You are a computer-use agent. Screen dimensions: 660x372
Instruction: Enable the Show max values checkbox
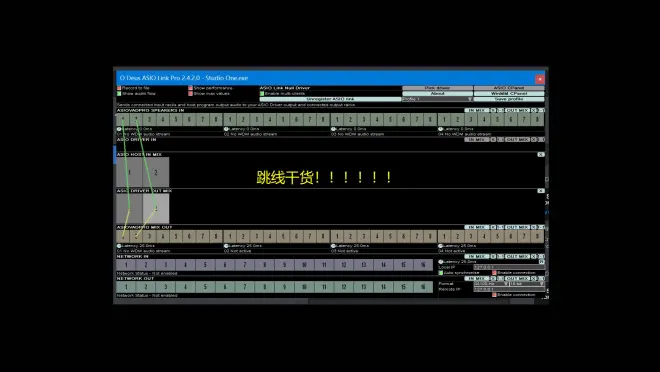[191, 93]
